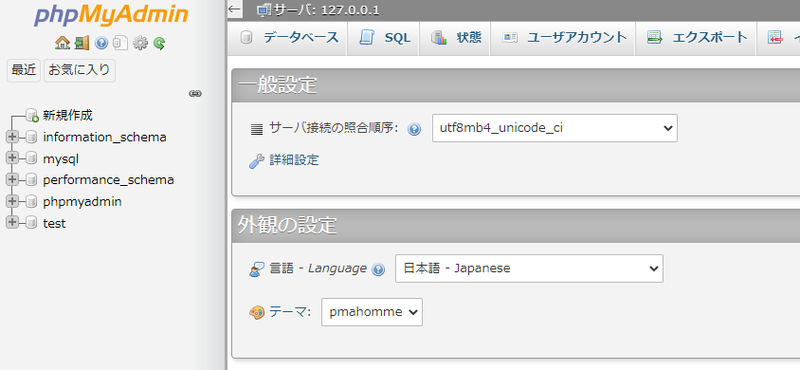Open phpMyAdmin documentation help icon in sidebar
Viewport: 800px width, 370px height.
pos(101,43)
